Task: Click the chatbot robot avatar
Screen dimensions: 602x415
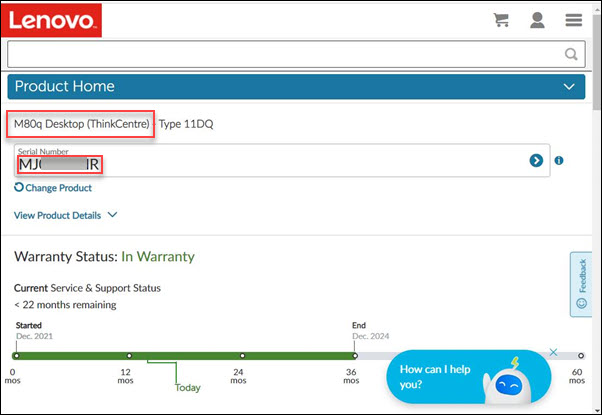Action: click(x=507, y=382)
